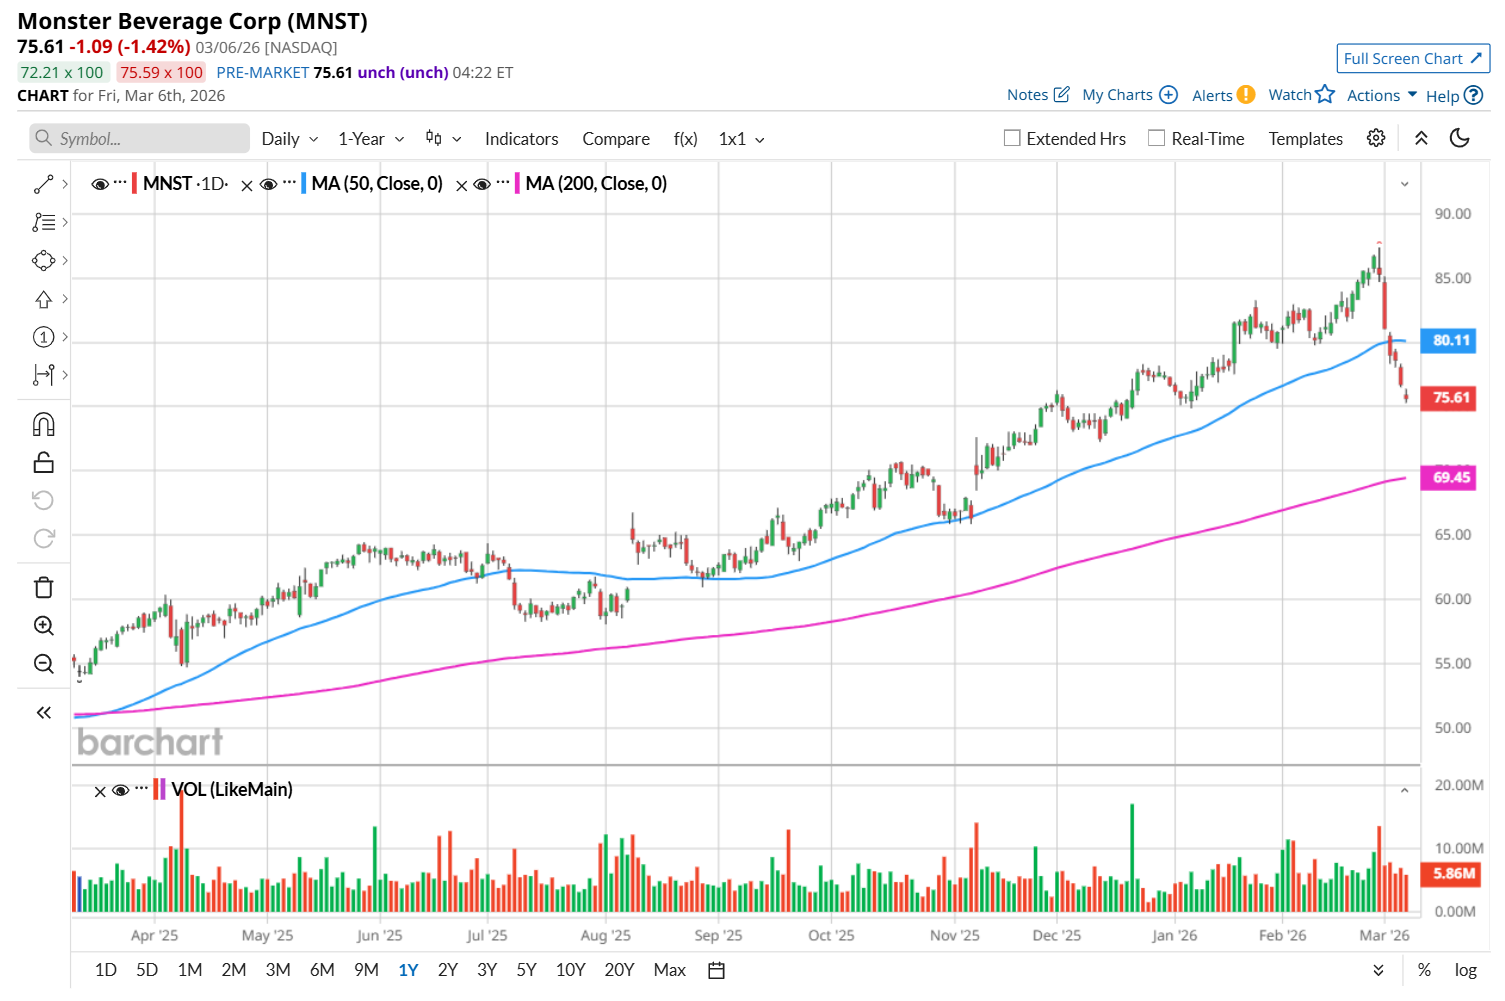
Task: Open the Indicators menu
Action: [x=521, y=139]
